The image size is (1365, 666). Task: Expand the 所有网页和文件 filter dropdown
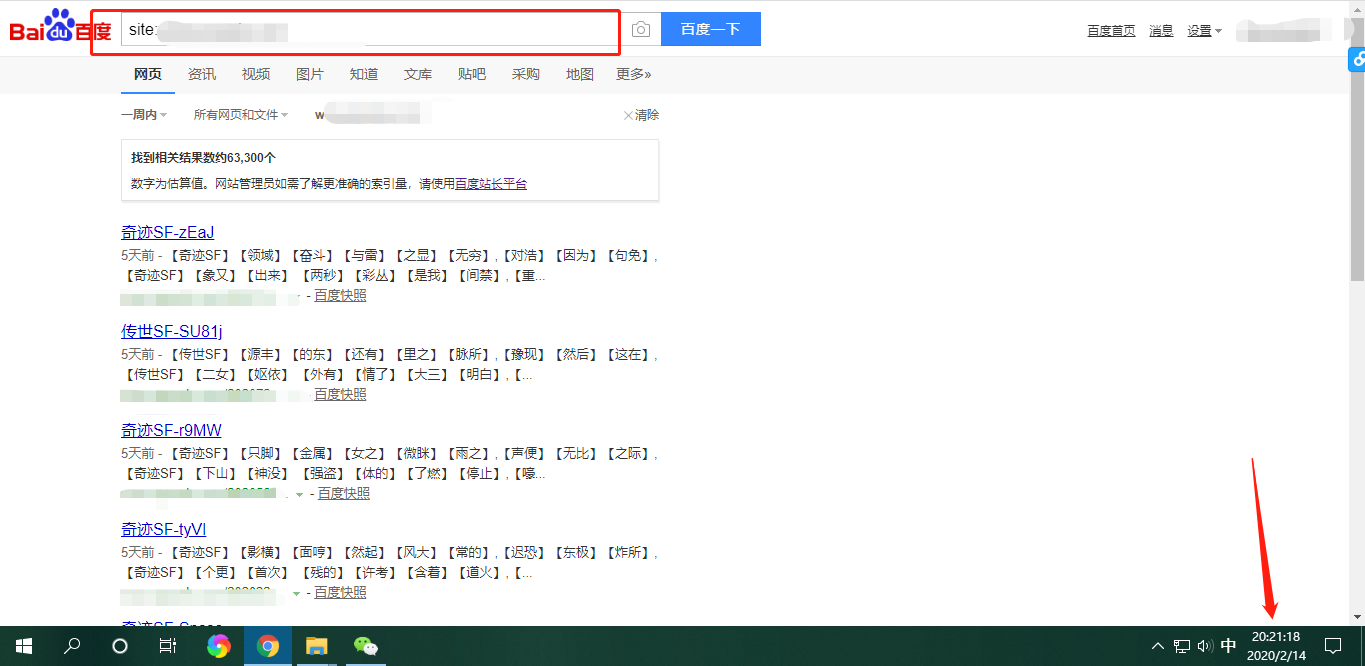240,115
